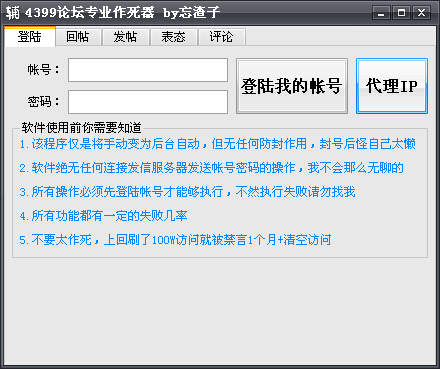Image resolution: width=440 pixels, height=369 pixels.
Task: Open the 代理IP settings button
Action: click(392, 86)
